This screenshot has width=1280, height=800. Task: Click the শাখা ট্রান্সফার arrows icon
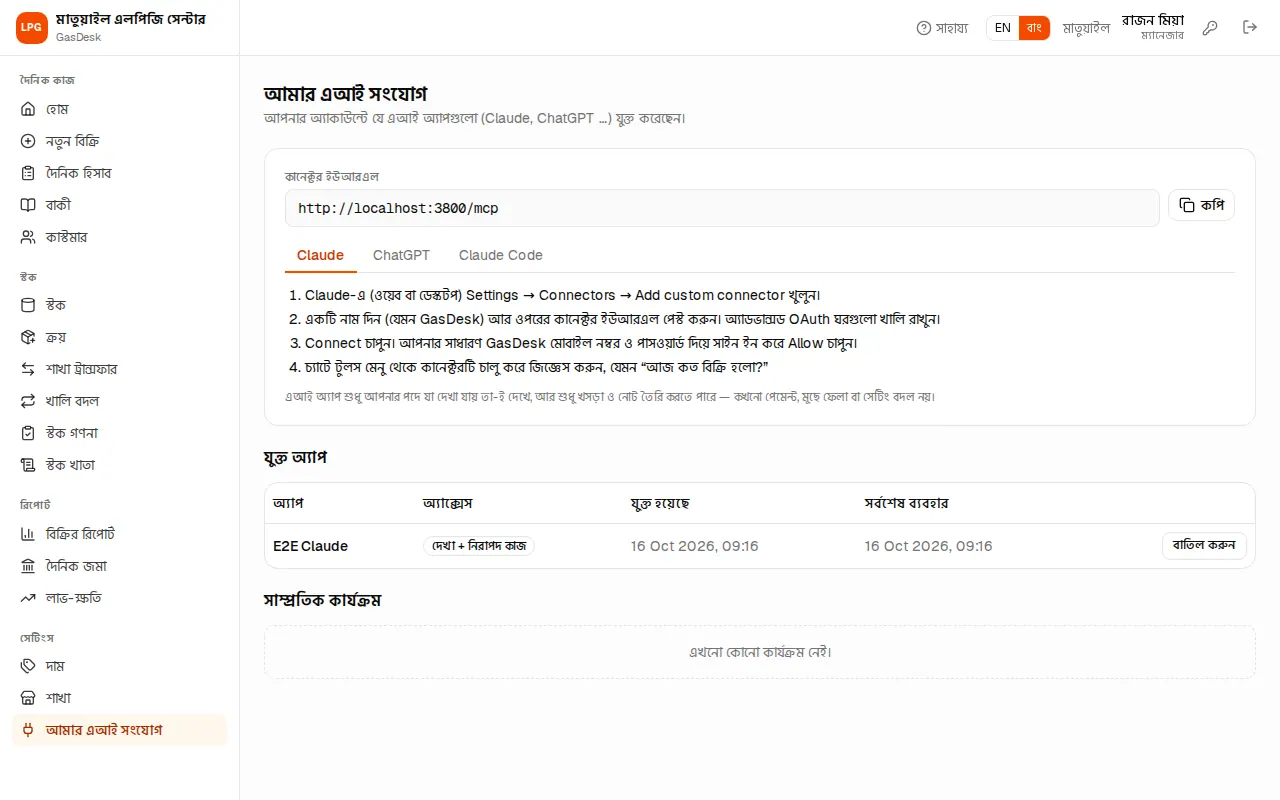(x=28, y=369)
